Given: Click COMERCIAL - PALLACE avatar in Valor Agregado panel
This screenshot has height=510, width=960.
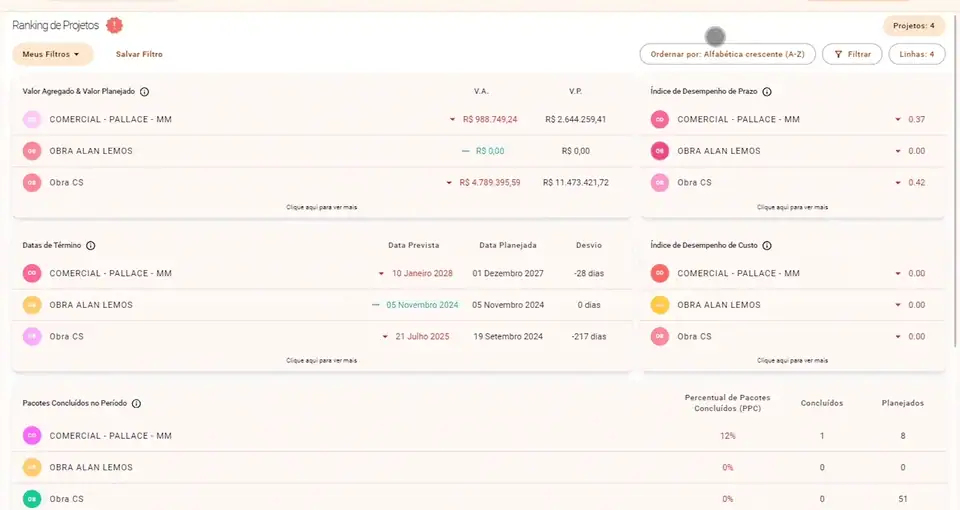Looking at the screenshot, I should (x=32, y=119).
